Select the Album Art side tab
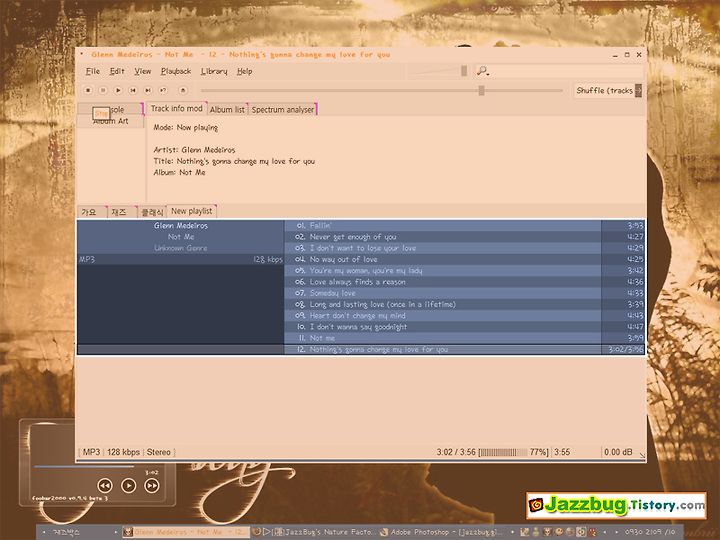This screenshot has height=540, width=720. (x=111, y=121)
